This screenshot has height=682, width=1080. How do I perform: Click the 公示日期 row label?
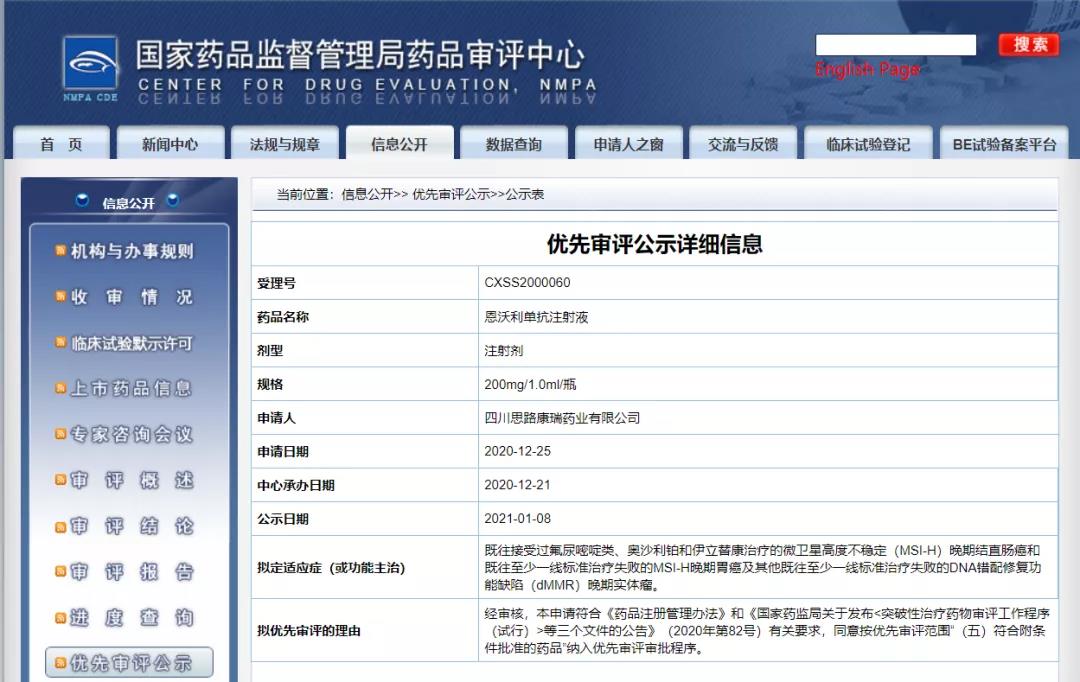(x=282, y=519)
